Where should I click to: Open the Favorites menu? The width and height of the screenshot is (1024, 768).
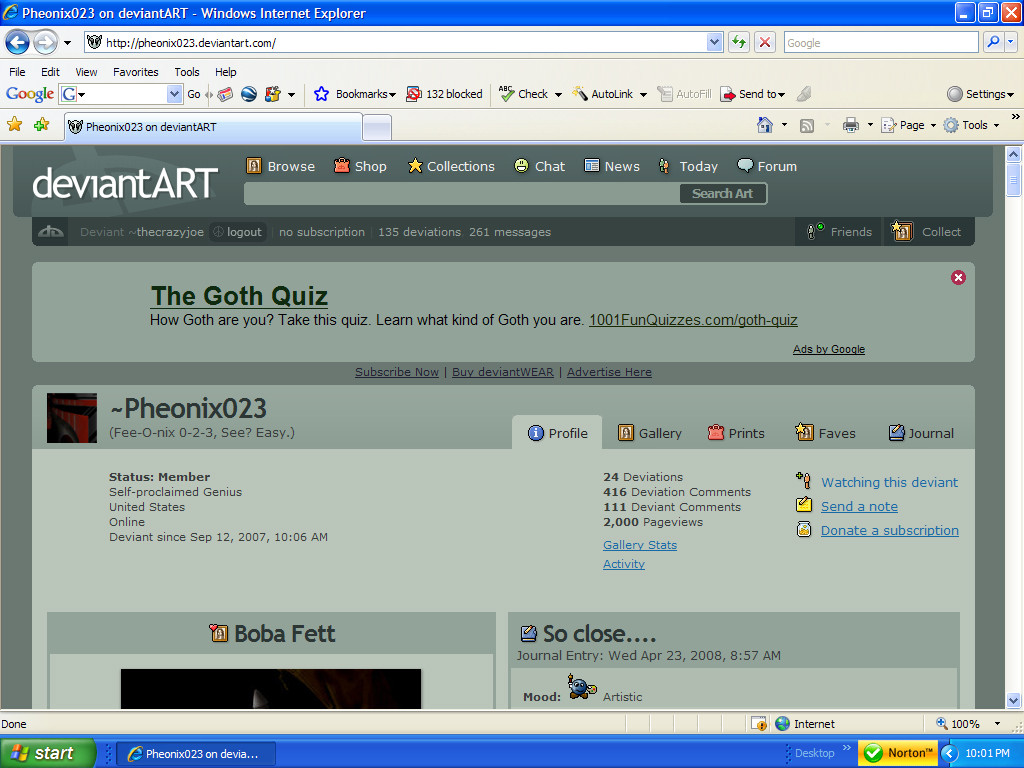tap(136, 72)
